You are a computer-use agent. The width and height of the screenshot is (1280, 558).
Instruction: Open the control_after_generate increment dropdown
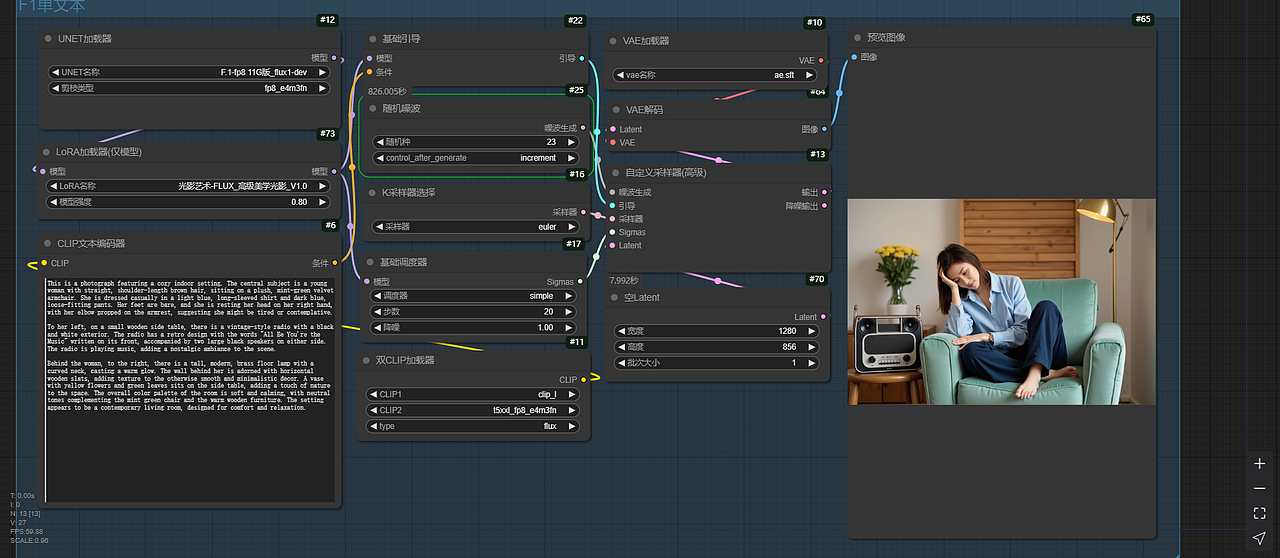coord(476,158)
